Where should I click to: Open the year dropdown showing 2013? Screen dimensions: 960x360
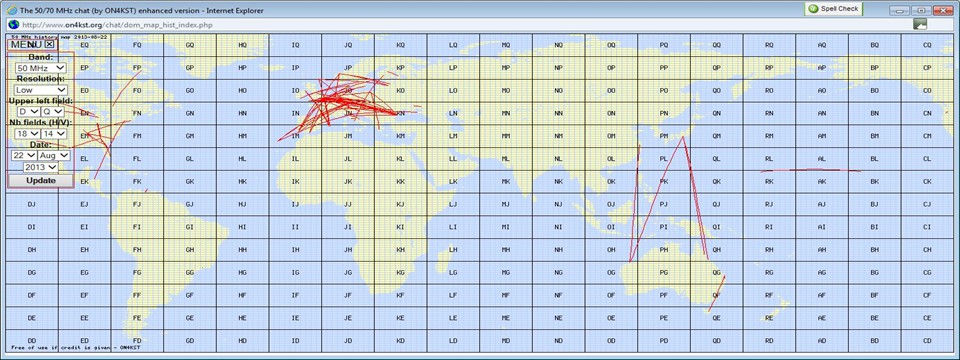point(40,167)
